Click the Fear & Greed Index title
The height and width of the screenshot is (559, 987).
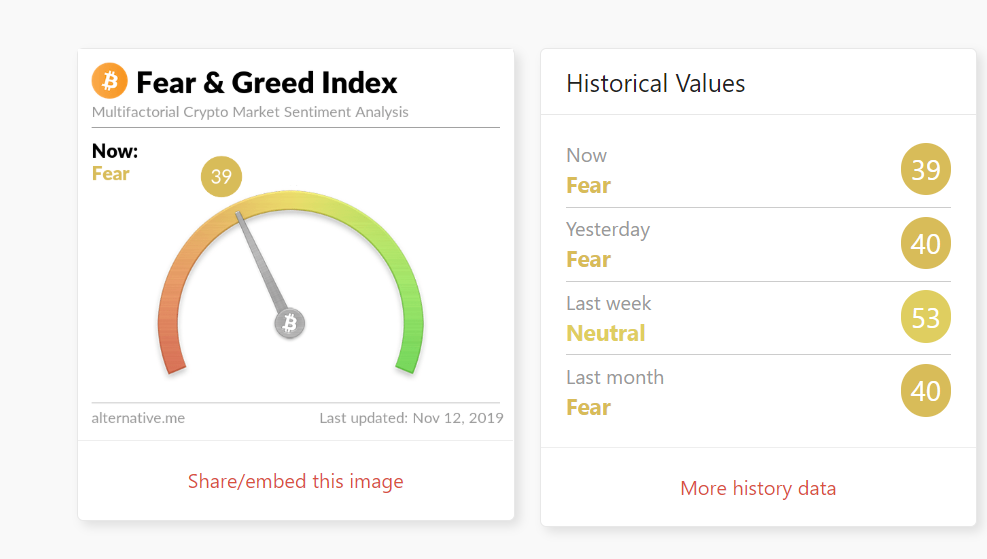pyautogui.click(x=267, y=82)
